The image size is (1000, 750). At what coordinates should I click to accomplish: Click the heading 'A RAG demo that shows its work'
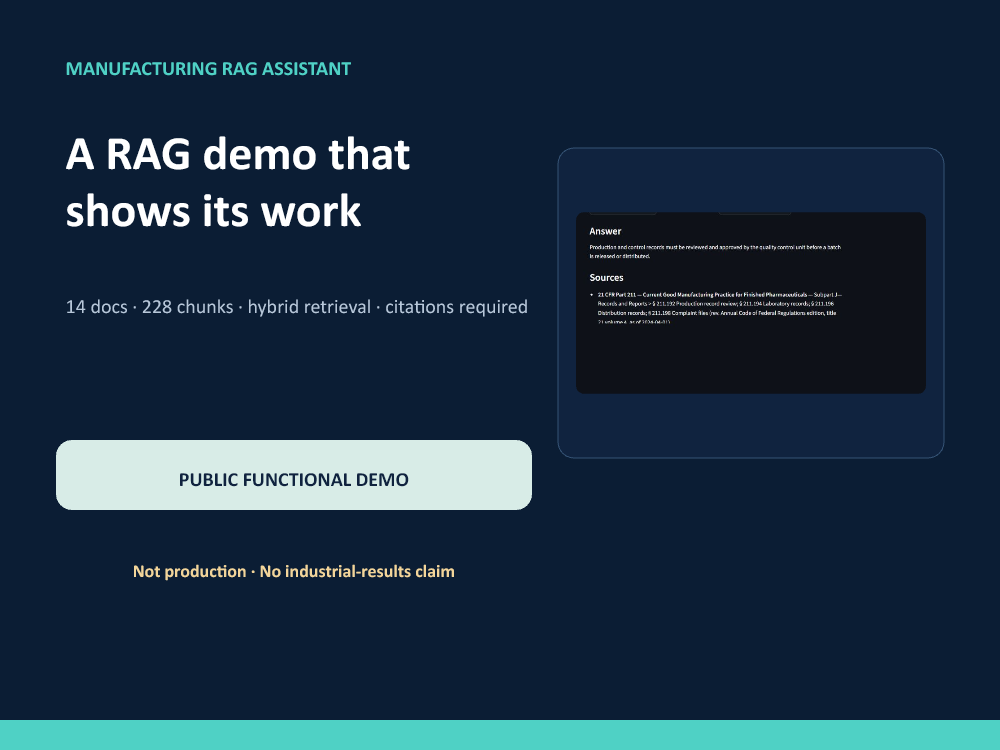(238, 182)
